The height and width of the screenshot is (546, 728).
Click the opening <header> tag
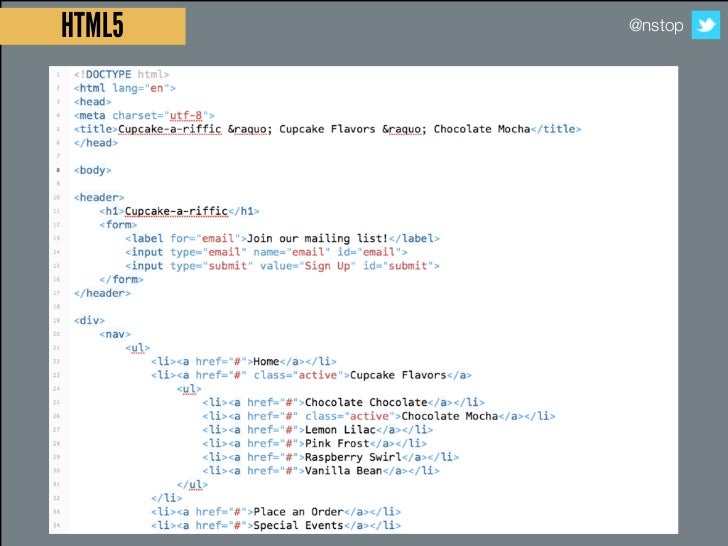(99, 197)
